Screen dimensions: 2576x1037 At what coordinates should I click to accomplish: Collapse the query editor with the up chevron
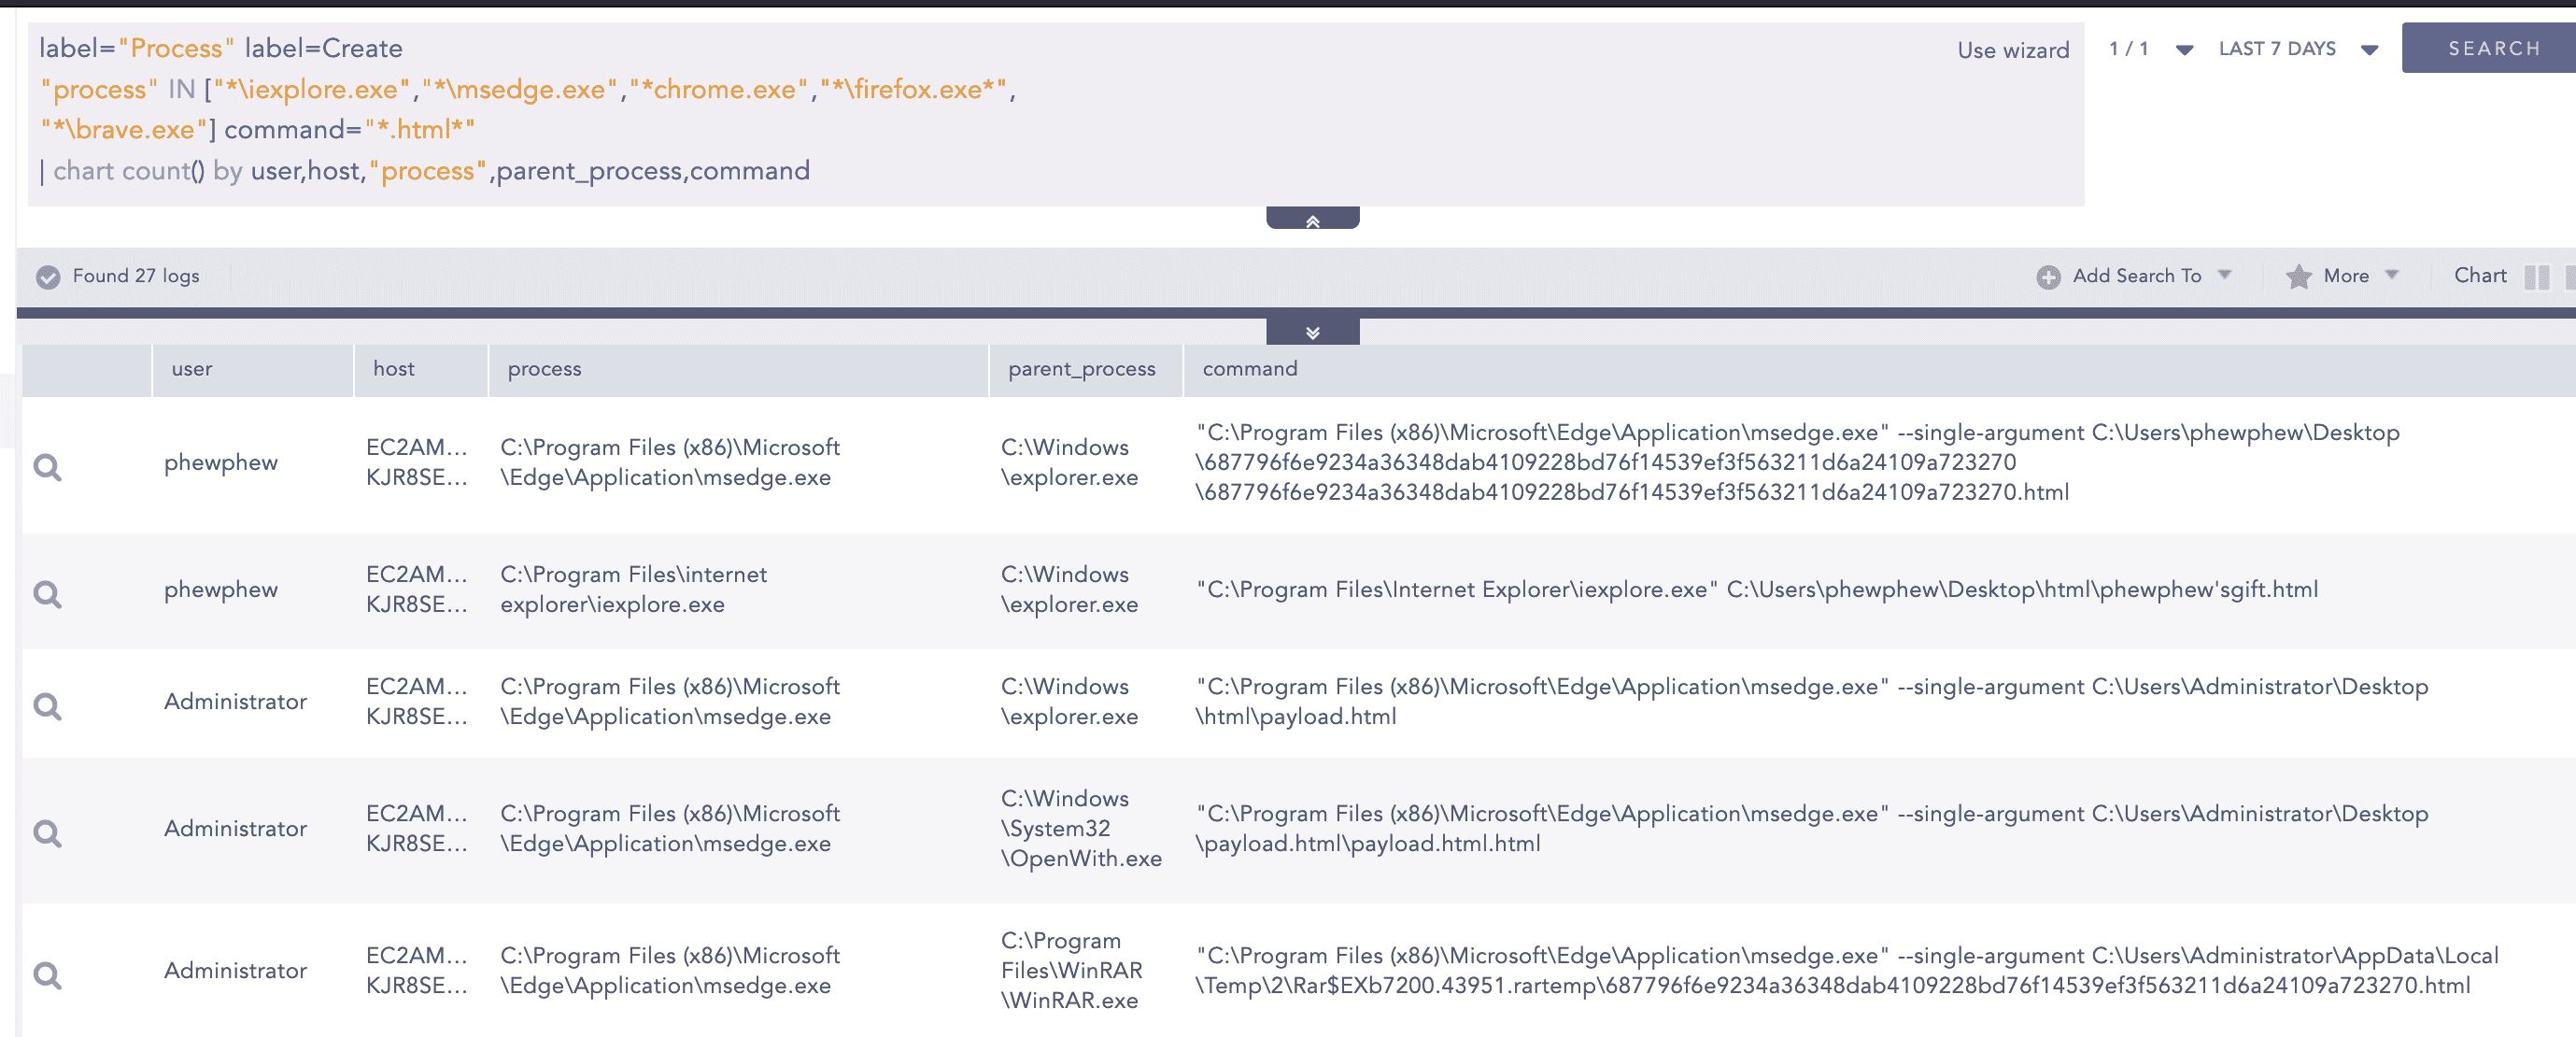click(x=1312, y=219)
